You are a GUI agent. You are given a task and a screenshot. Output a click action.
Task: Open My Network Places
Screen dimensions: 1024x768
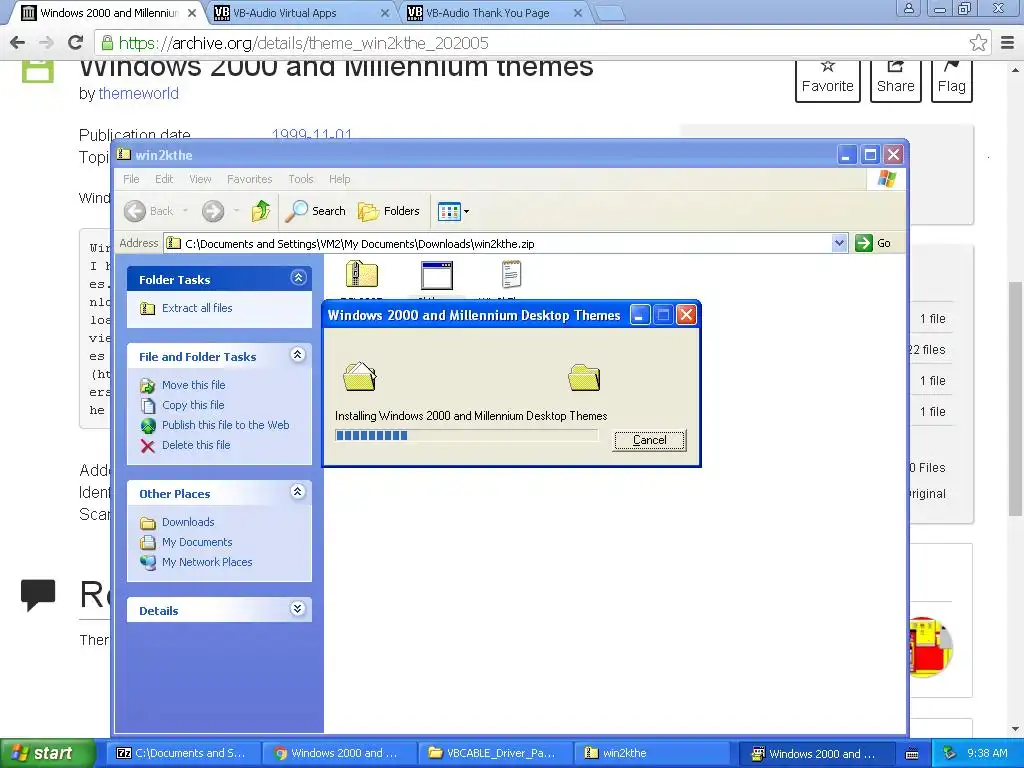(207, 562)
